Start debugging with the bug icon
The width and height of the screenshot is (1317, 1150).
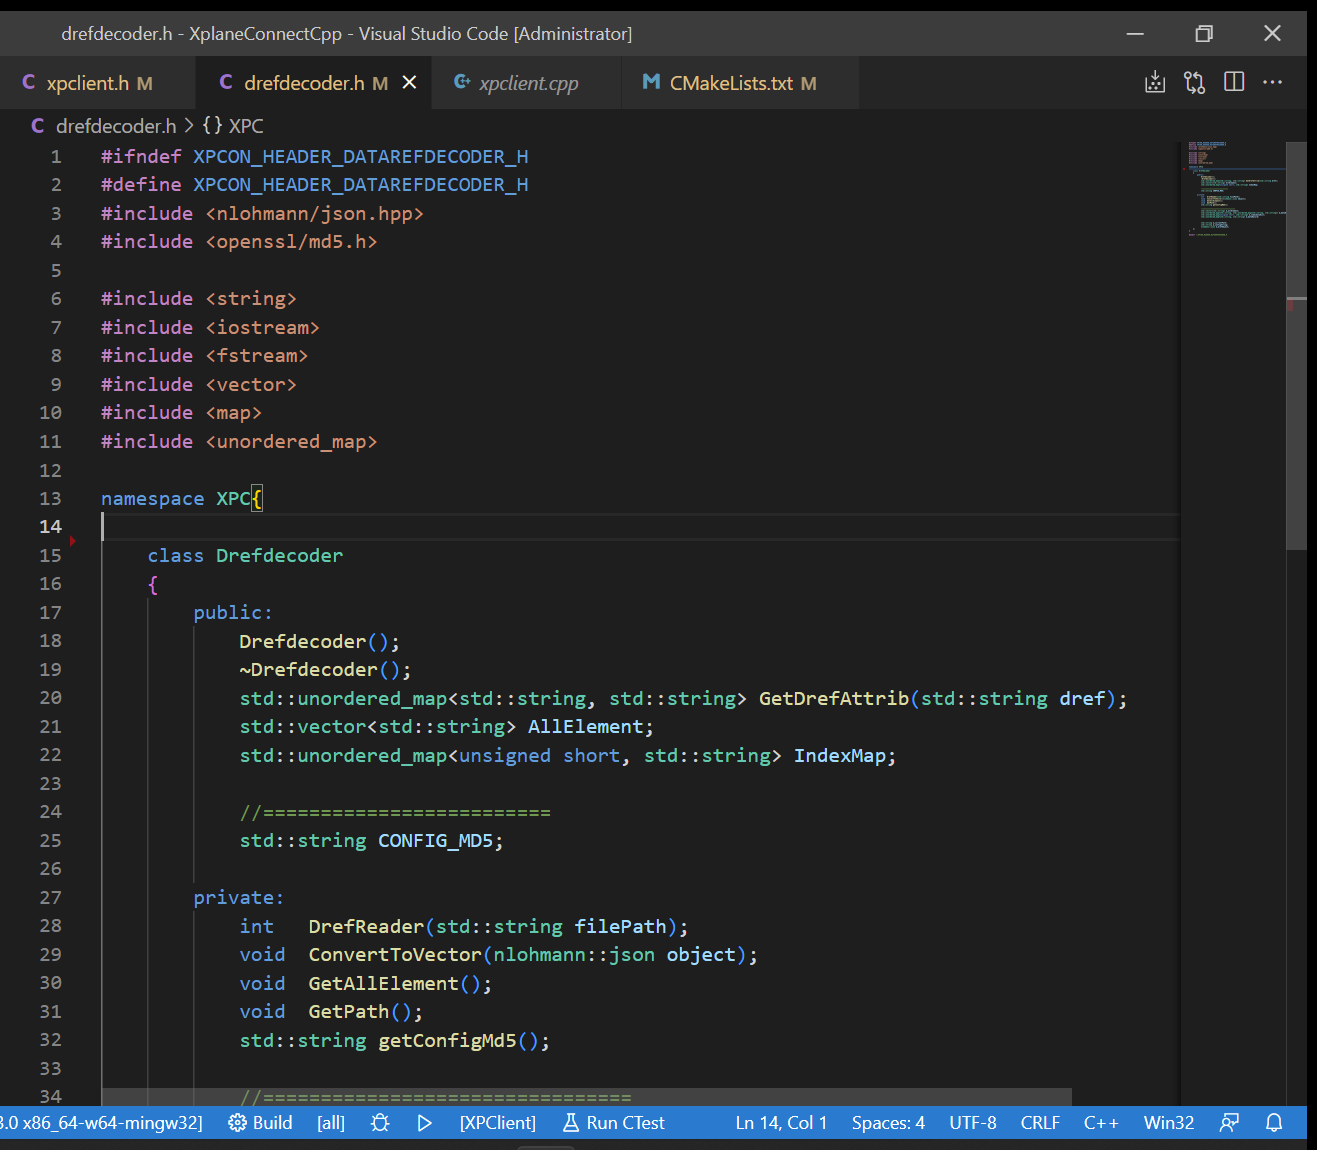pos(379,1122)
